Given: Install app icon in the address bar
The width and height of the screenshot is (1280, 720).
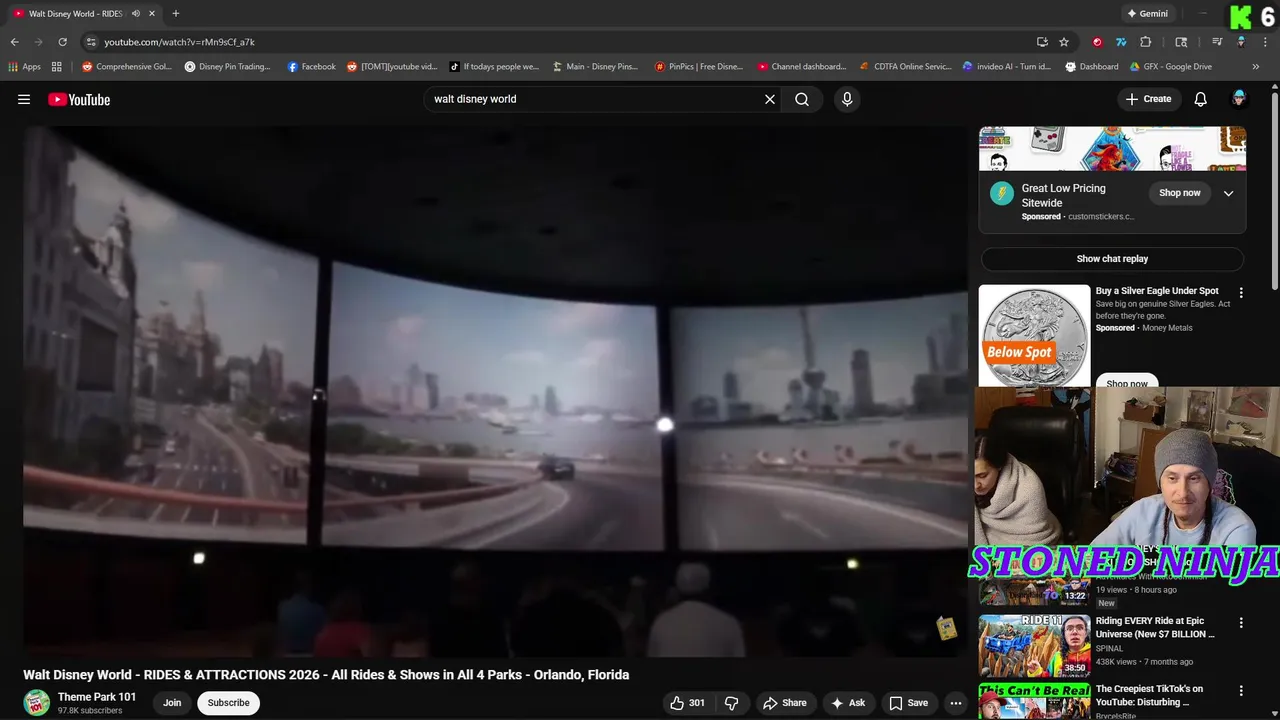Looking at the screenshot, I should [1042, 42].
